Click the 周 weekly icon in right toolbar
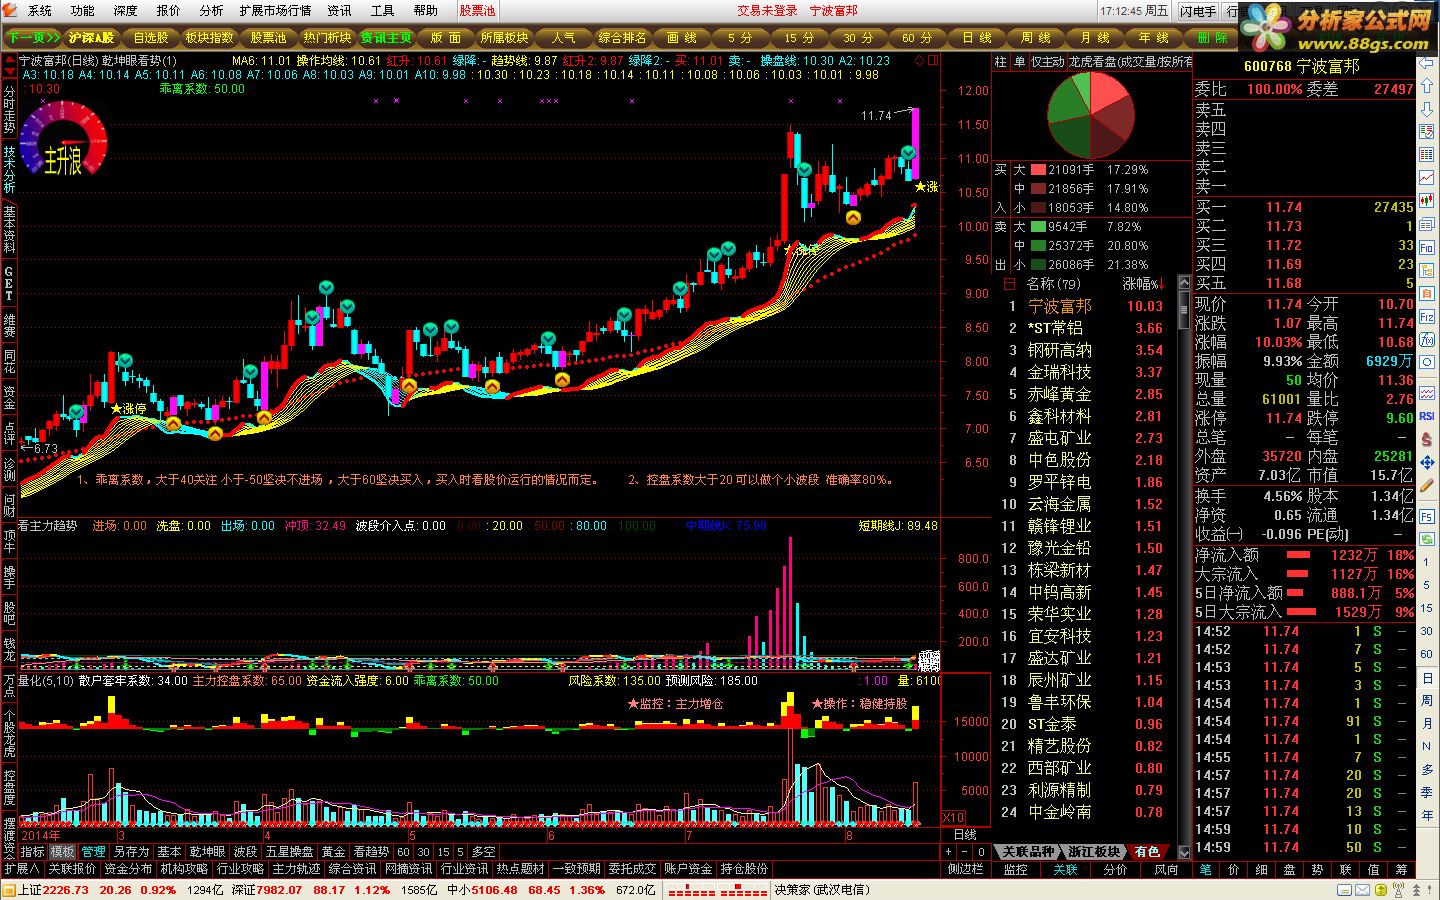Screen dimensions: 1440x900 [1427, 700]
